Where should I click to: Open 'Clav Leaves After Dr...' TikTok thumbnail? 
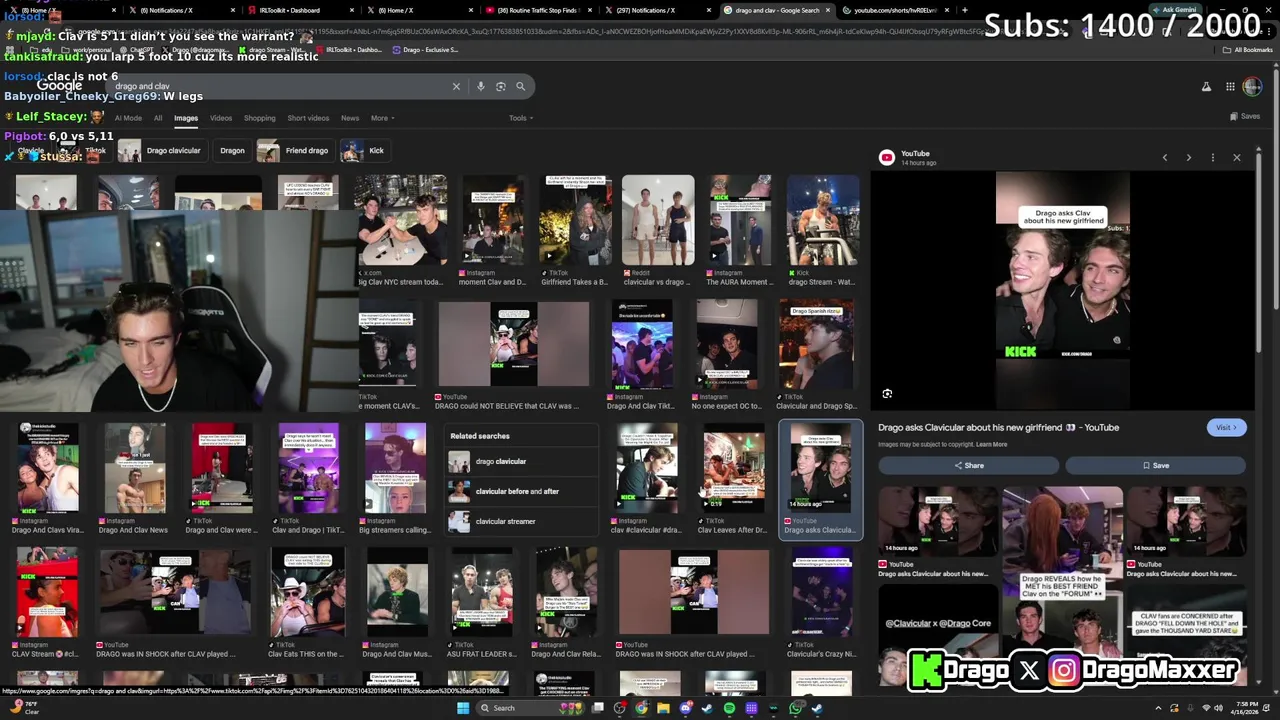[733, 470]
